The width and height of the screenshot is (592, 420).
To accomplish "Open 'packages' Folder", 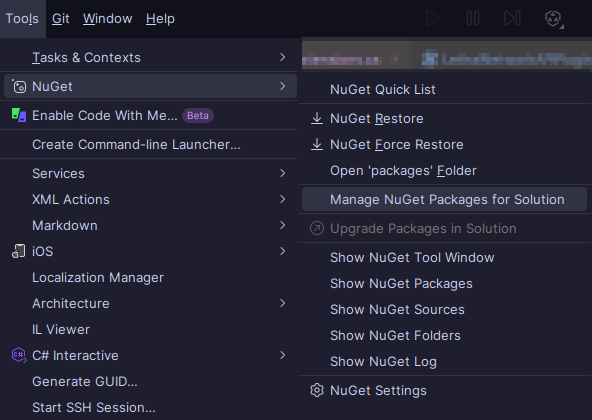I will 444,170.
